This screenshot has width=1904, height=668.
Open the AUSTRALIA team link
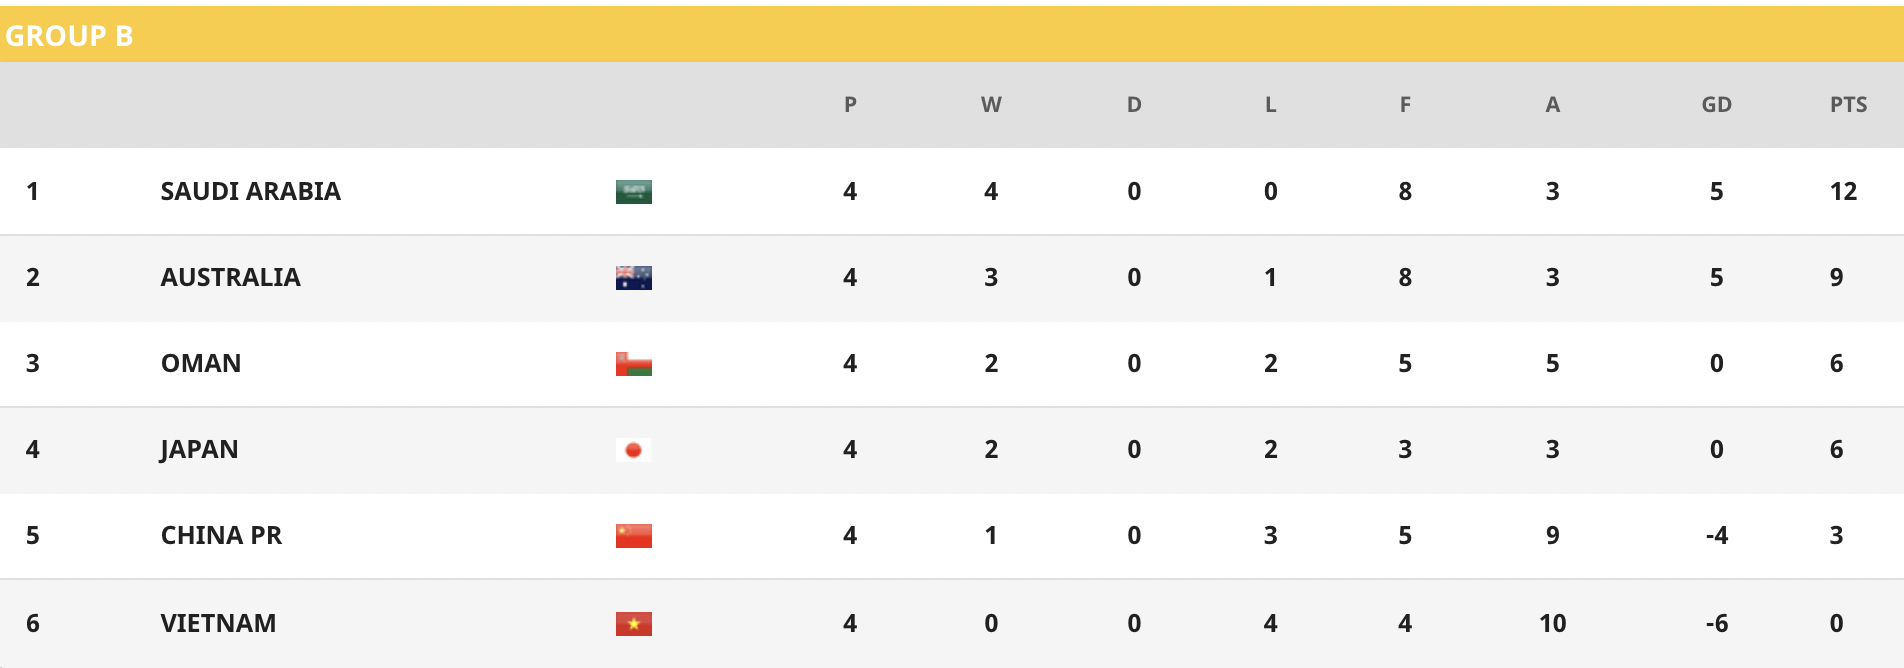coord(230,277)
